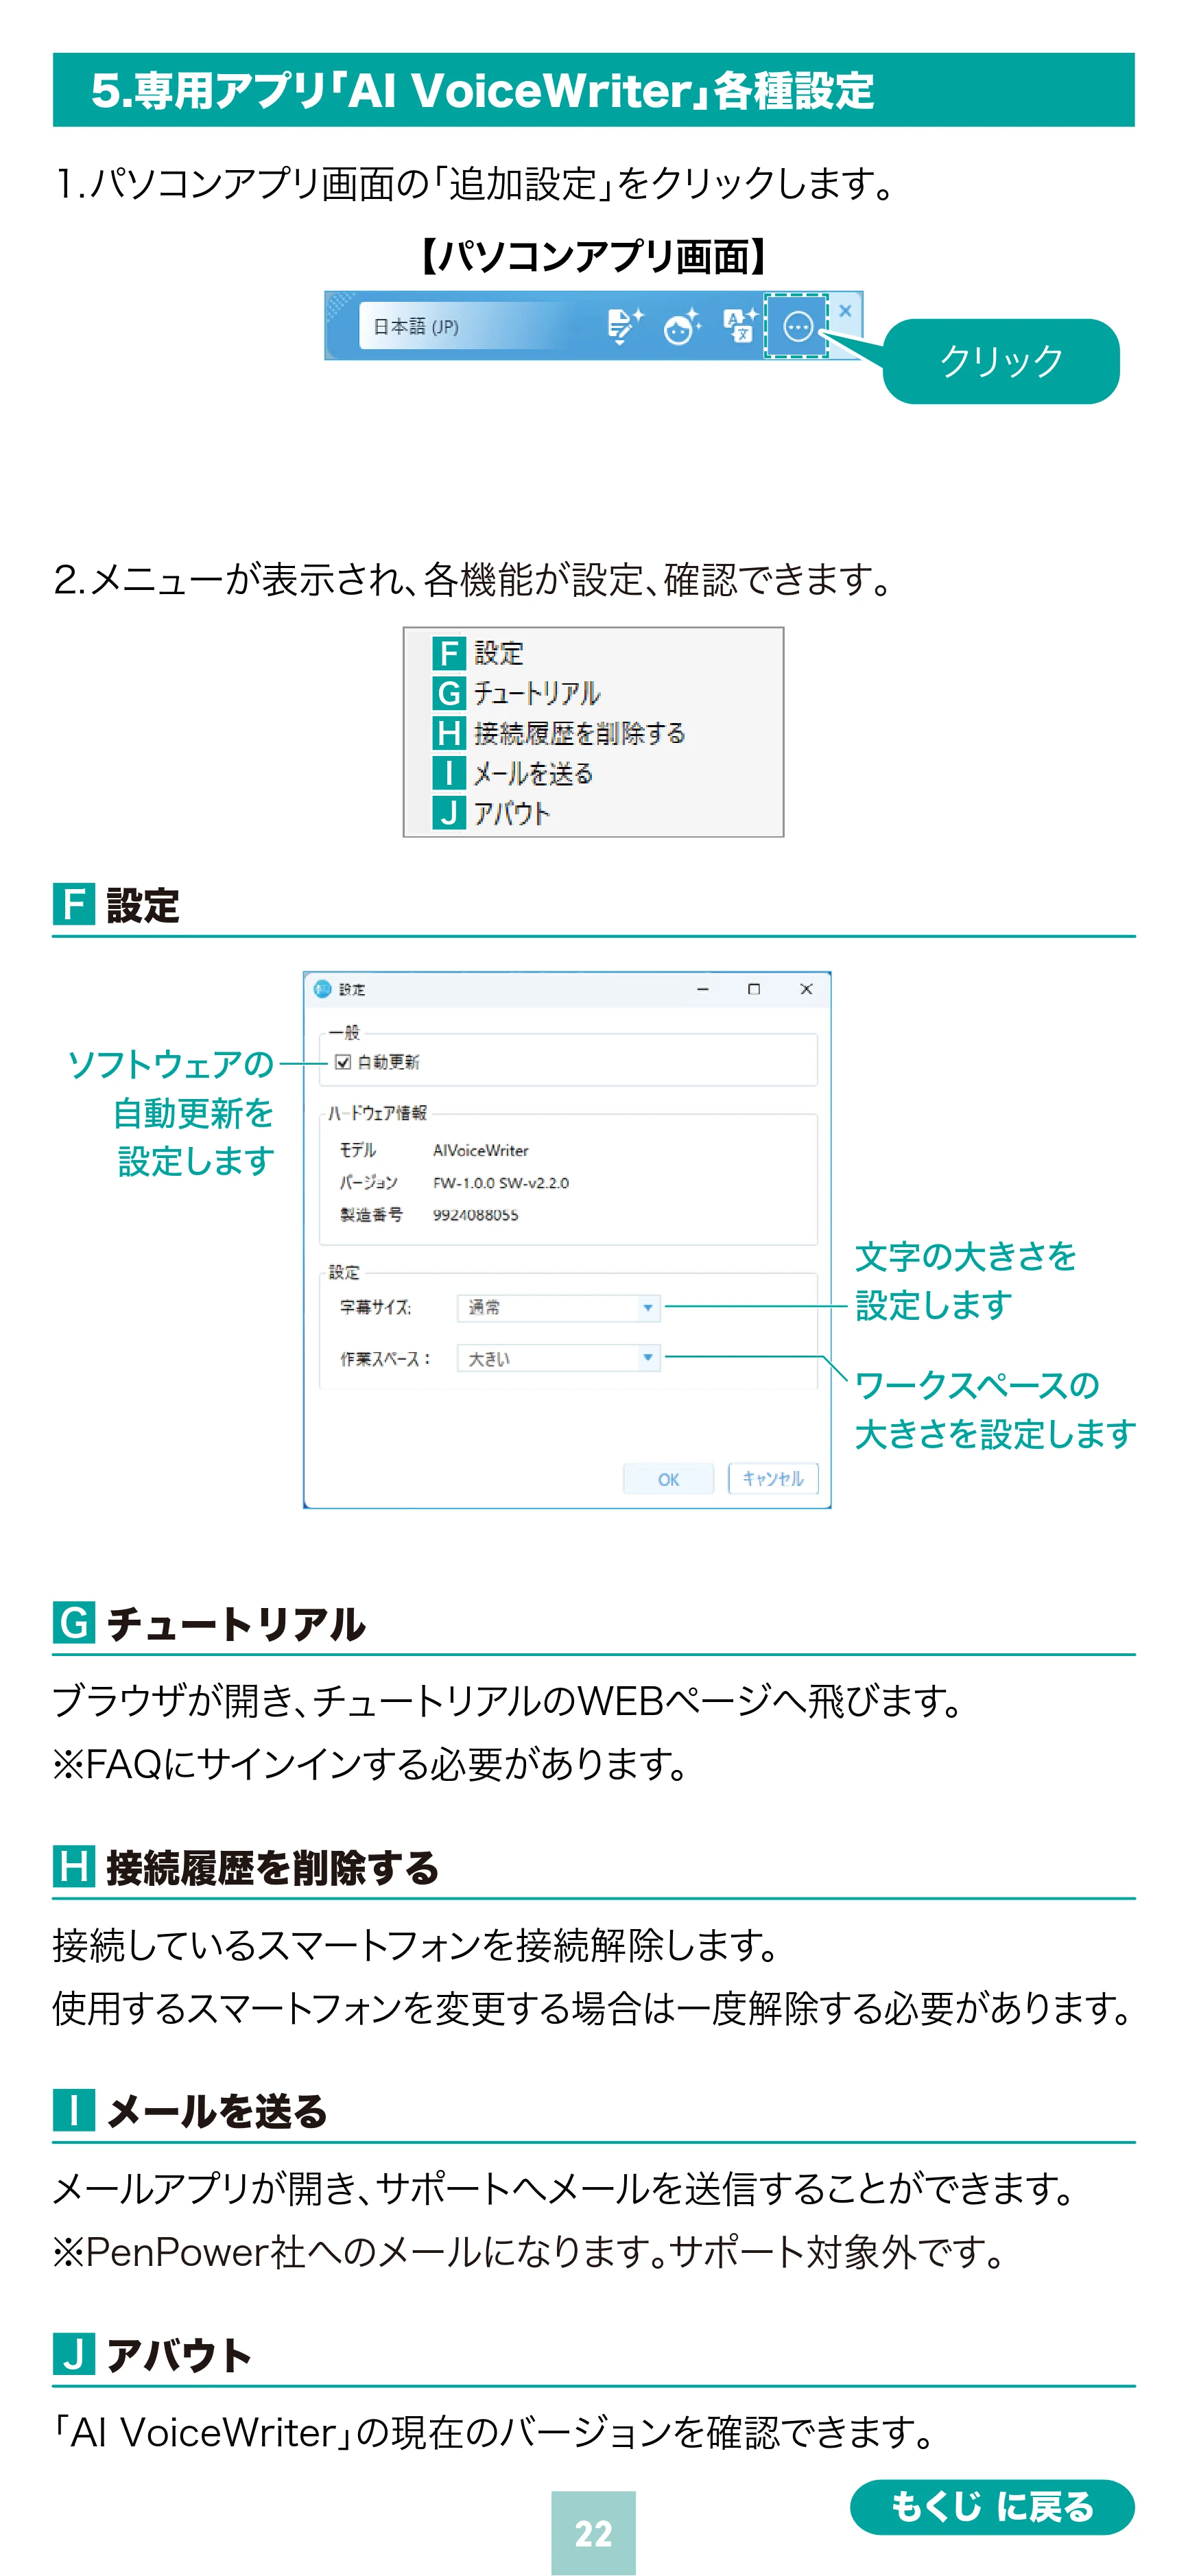Click the G チュートリアル section heading

point(209,1623)
